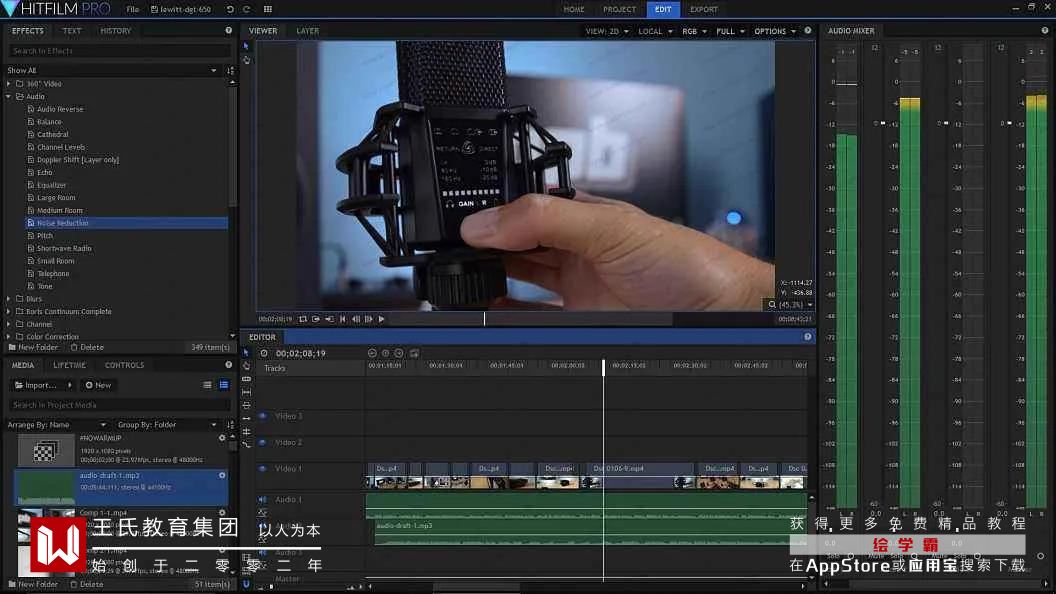Mute the Audio 1 track
This screenshot has width=1056, height=594.
pyautogui.click(x=263, y=500)
